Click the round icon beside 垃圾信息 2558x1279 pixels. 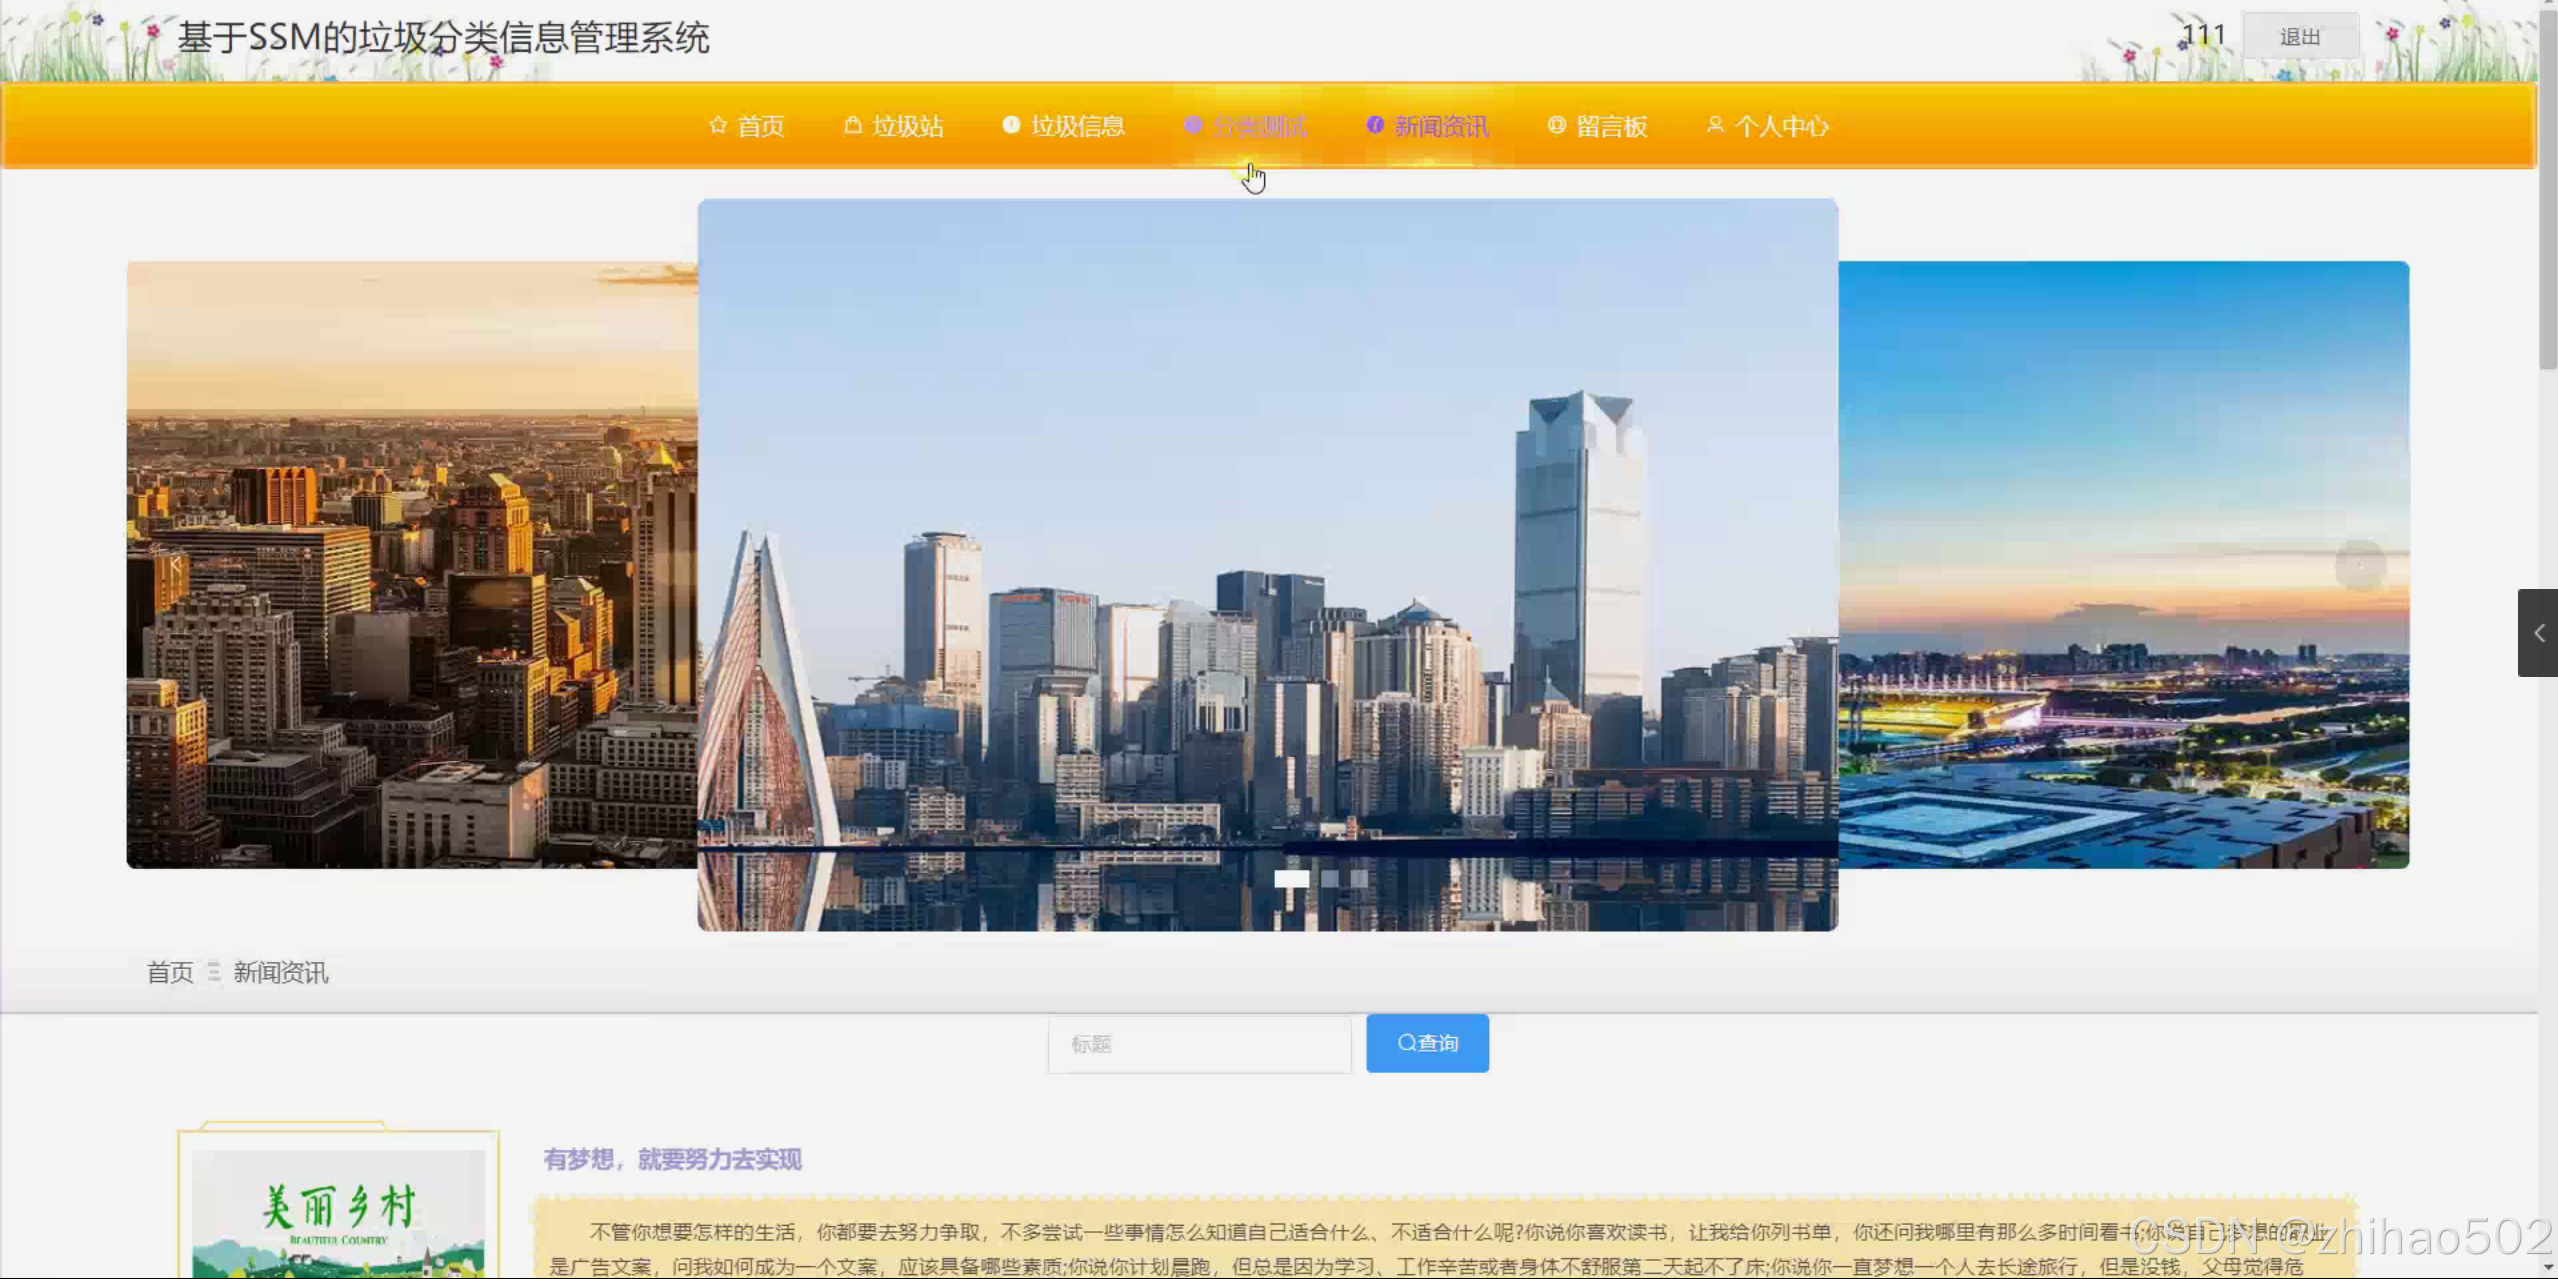pyautogui.click(x=1011, y=125)
